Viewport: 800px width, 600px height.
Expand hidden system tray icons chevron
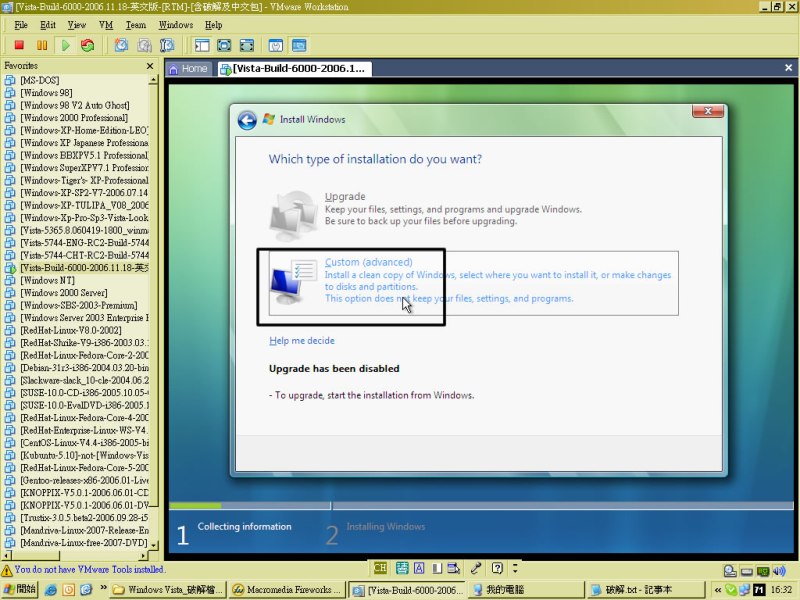pos(717,590)
